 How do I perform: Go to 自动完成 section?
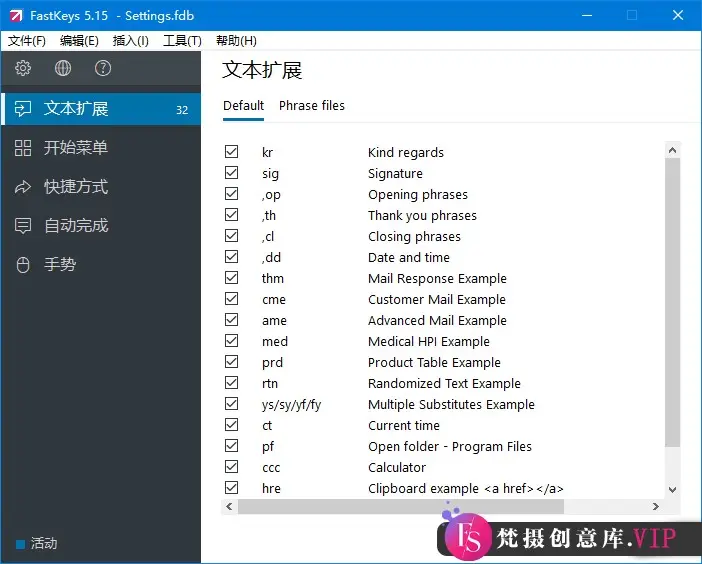pyautogui.click(x=101, y=226)
